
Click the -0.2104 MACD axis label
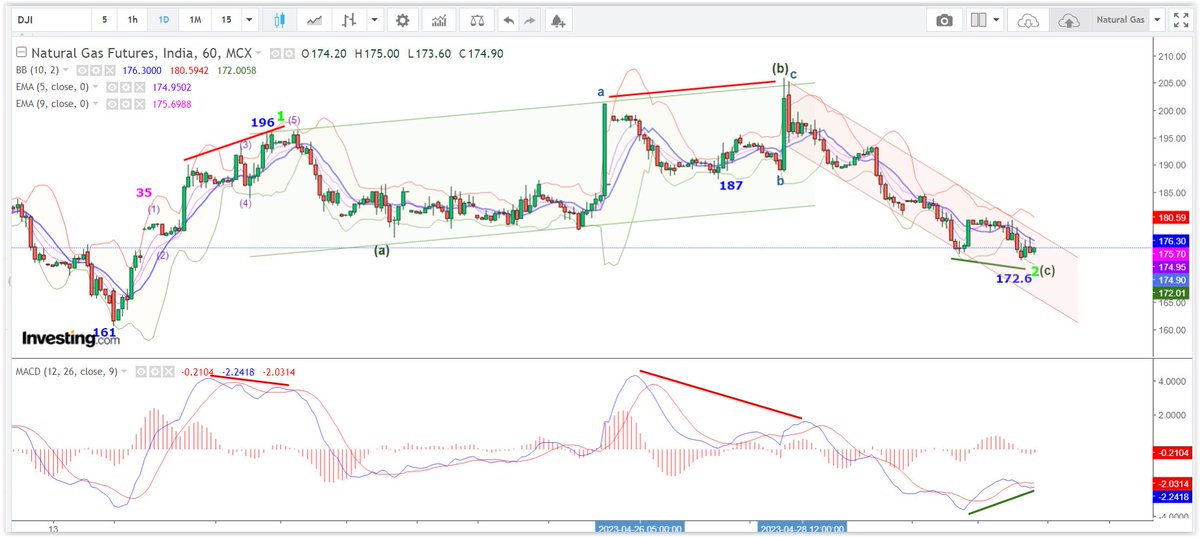1171,453
